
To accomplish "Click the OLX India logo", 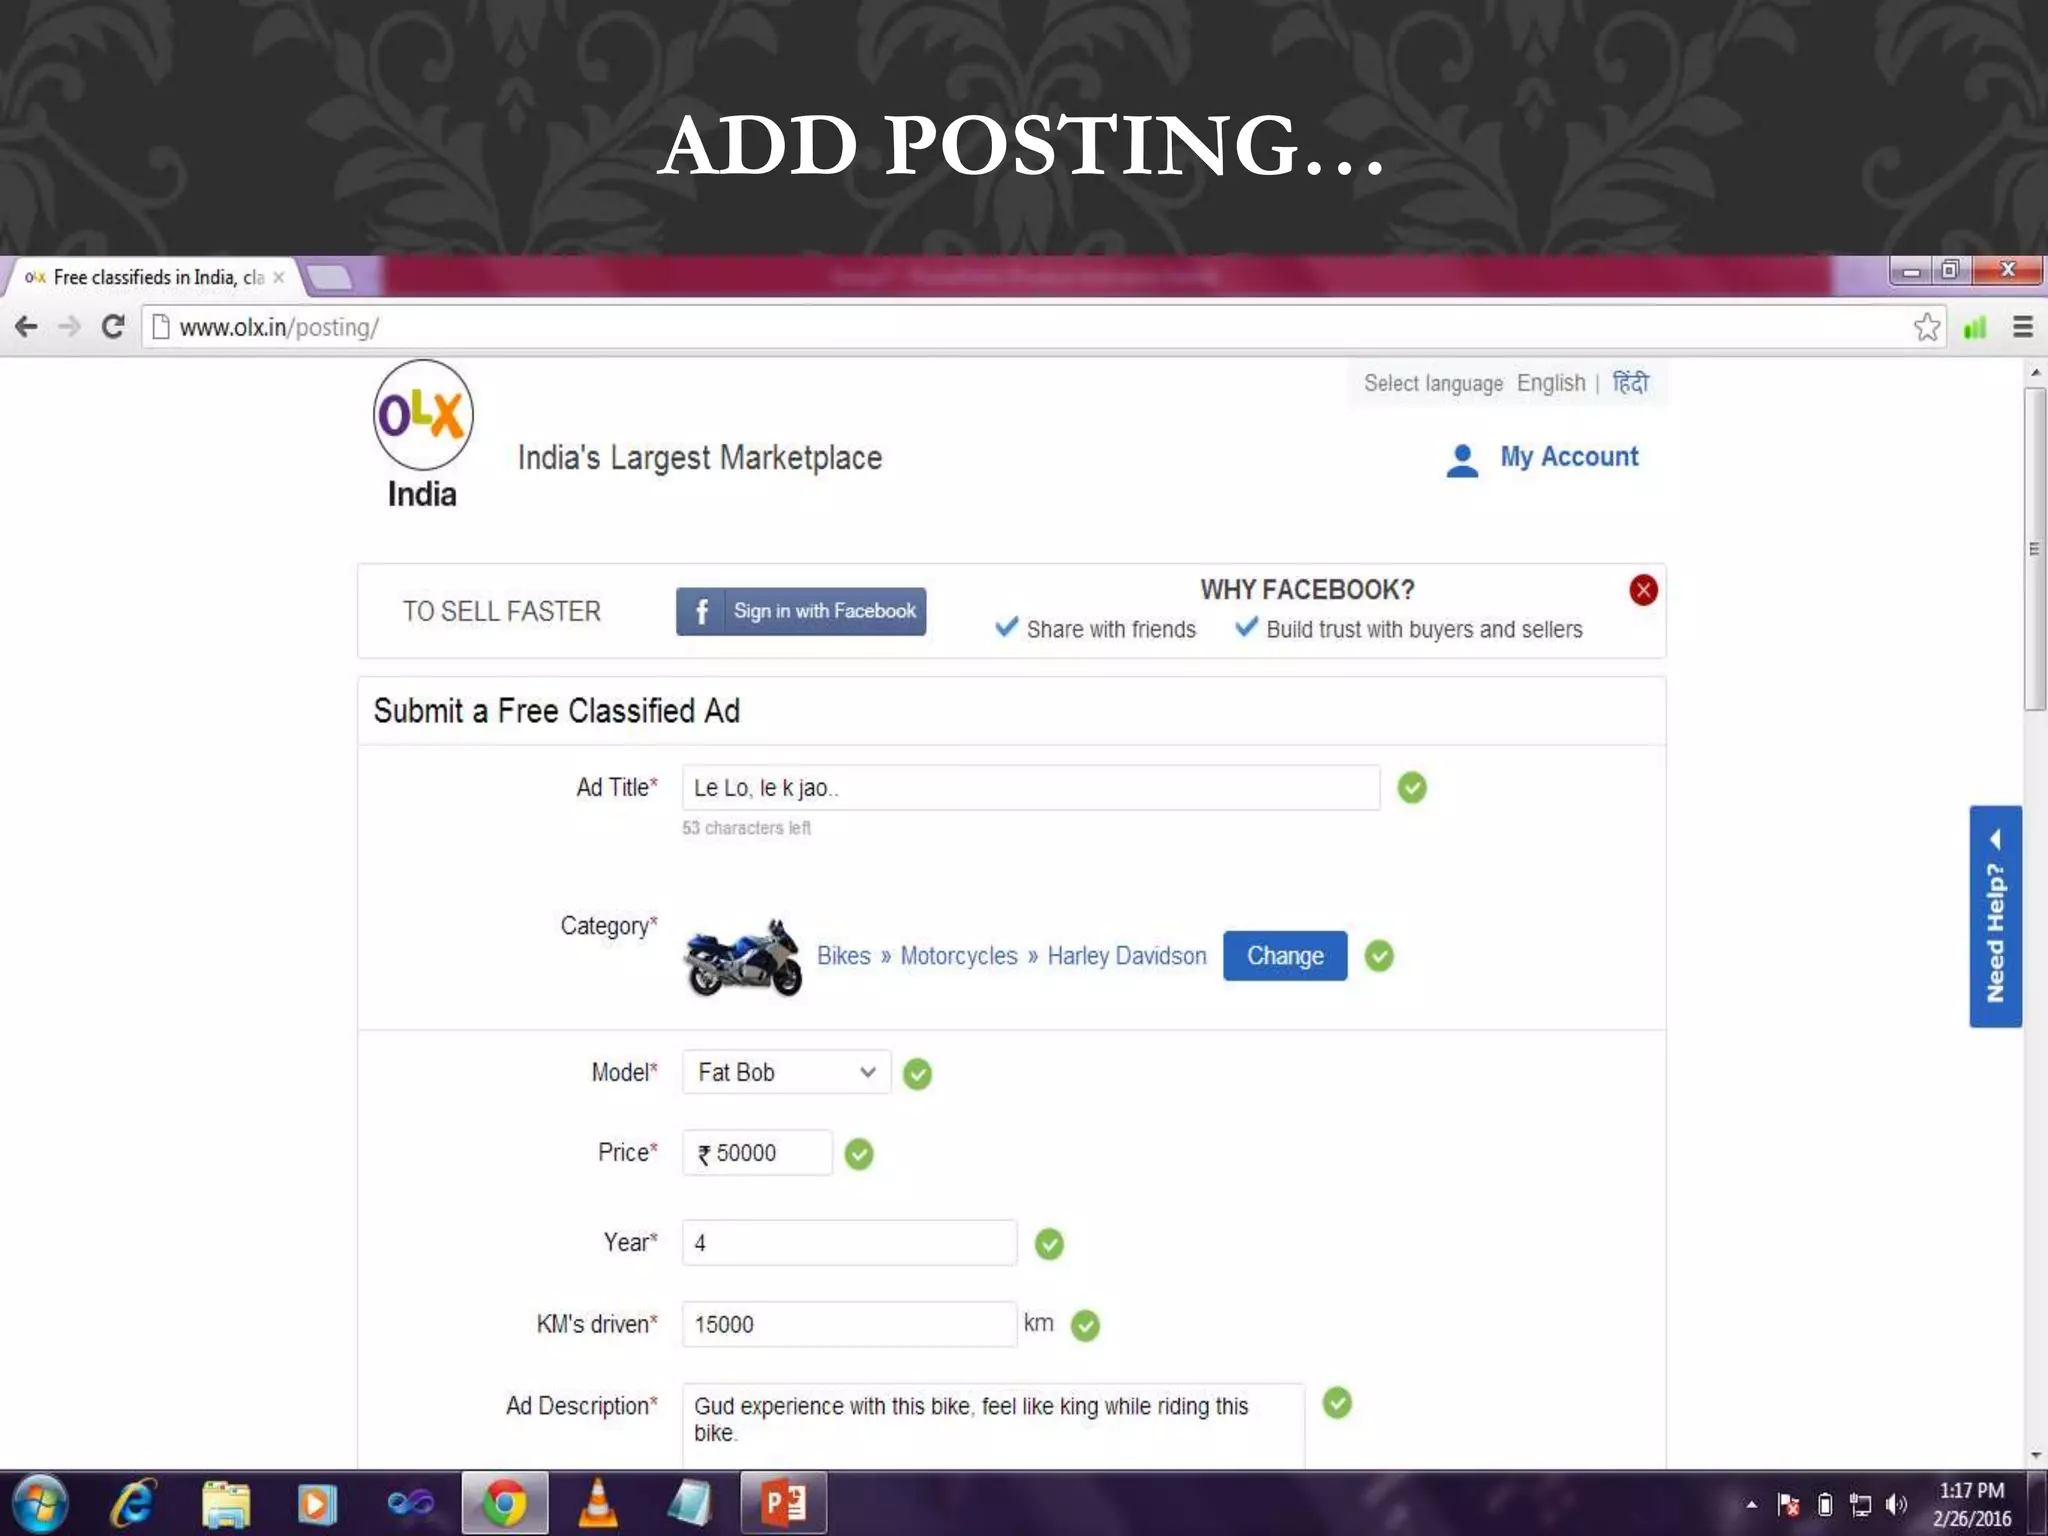I will tap(422, 417).
